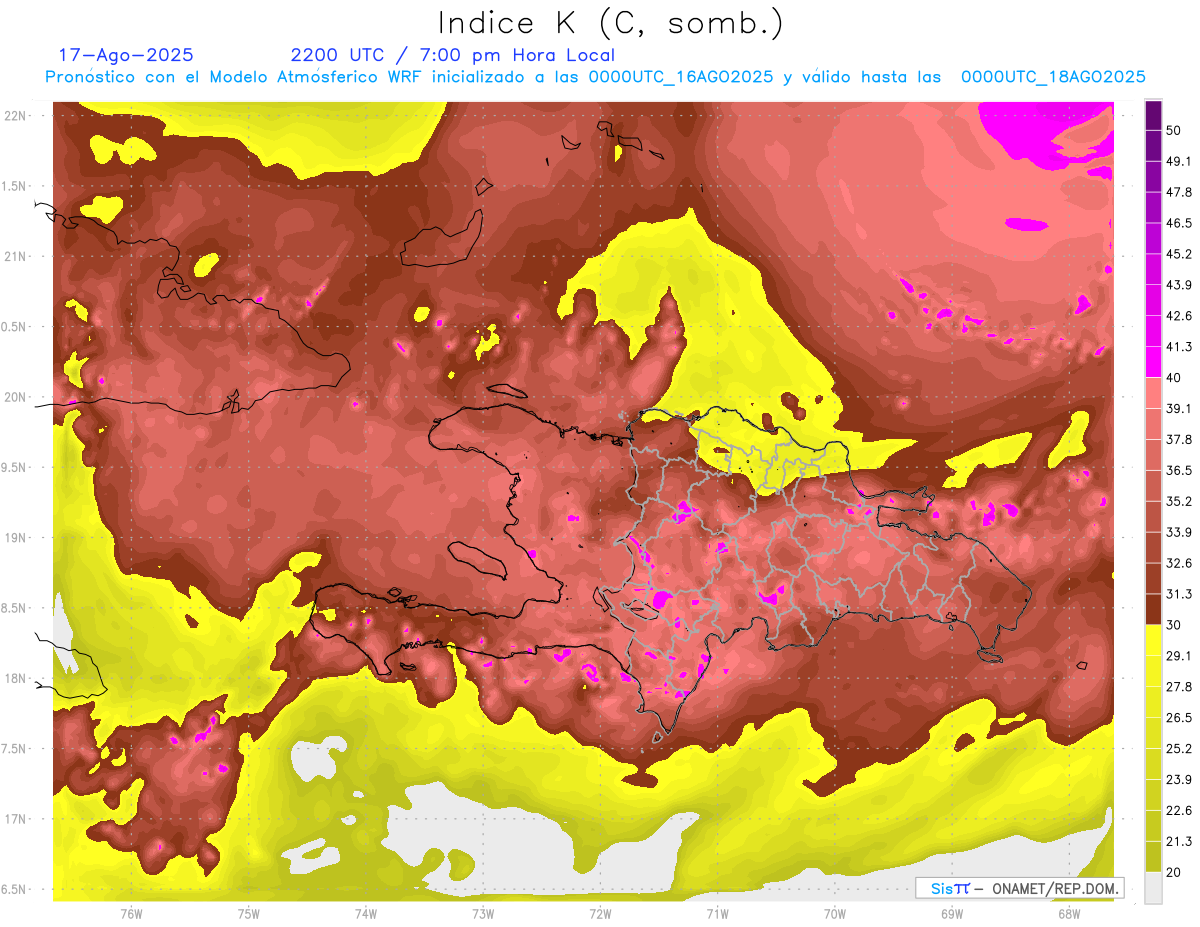Click the '45.2' colorbar value
Screen dimensions: 1200x927
(x=1180, y=254)
